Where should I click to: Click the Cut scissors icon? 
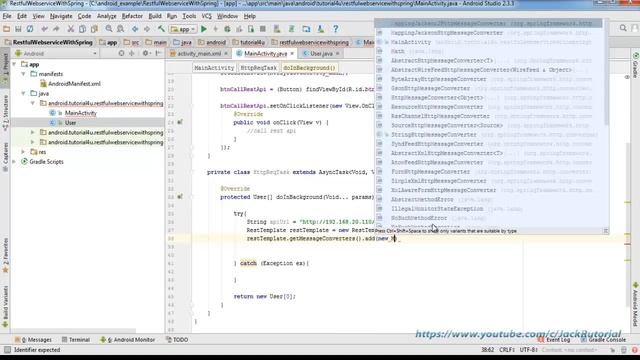71,29
